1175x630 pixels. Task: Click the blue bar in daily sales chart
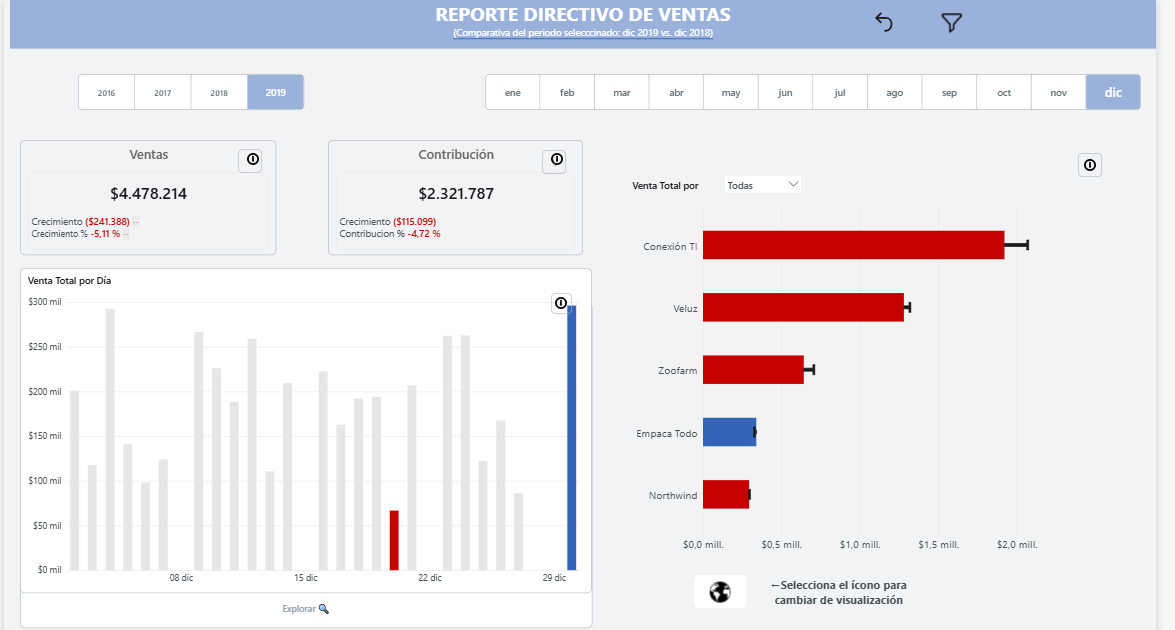click(572, 437)
